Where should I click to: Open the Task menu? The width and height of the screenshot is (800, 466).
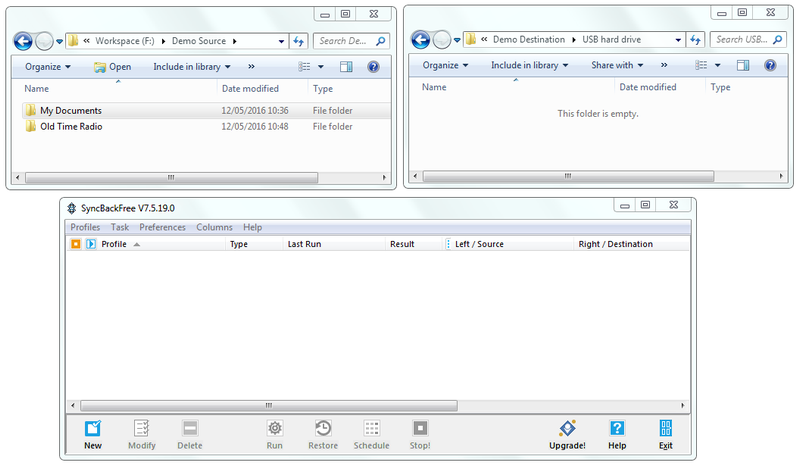120,227
